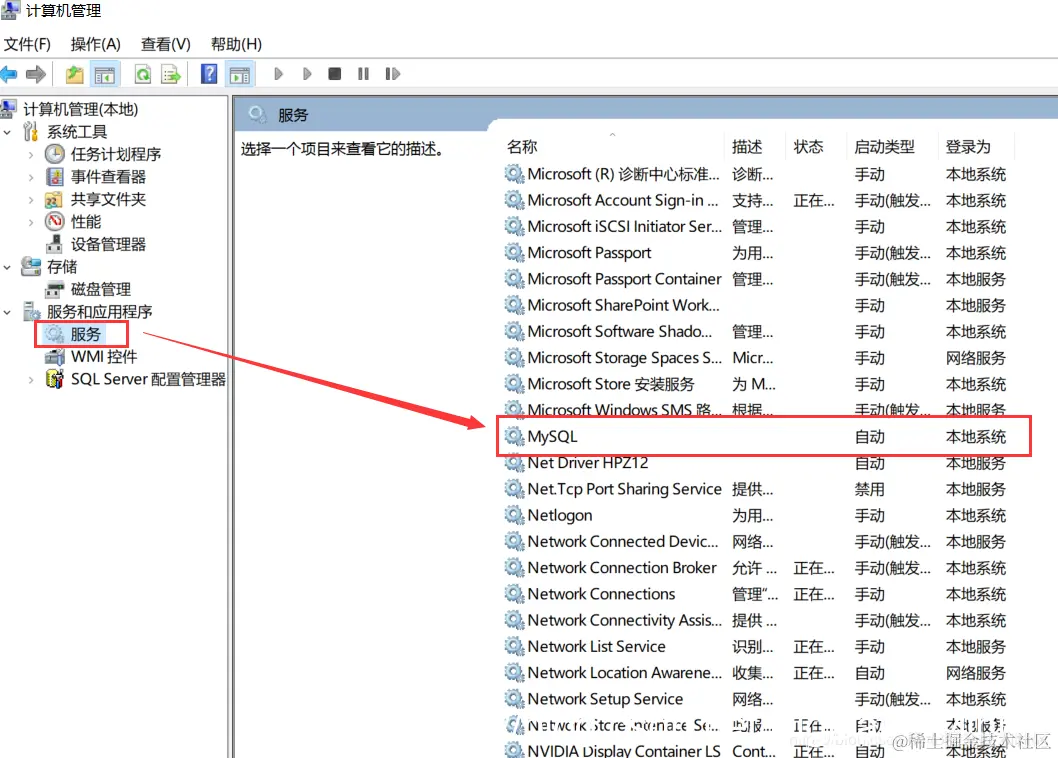Click the Up one level folder icon
The width and height of the screenshot is (1058, 758).
pos(74,74)
